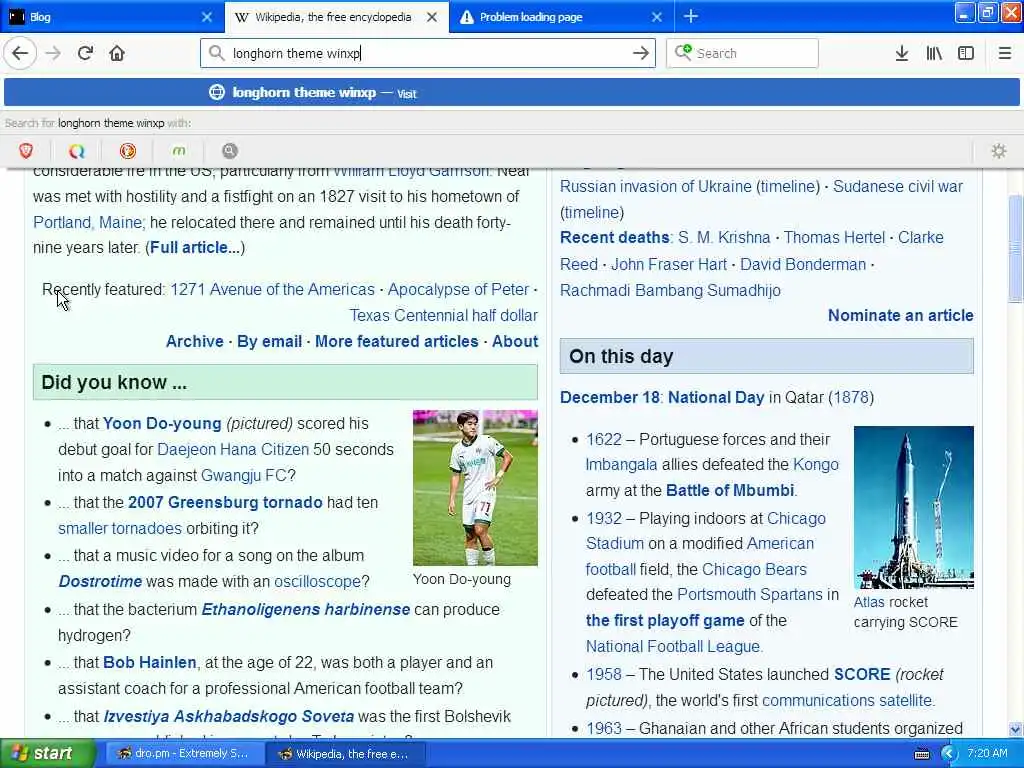
Task: Open the library bookmarks icon
Action: click(x=934, y=53)
